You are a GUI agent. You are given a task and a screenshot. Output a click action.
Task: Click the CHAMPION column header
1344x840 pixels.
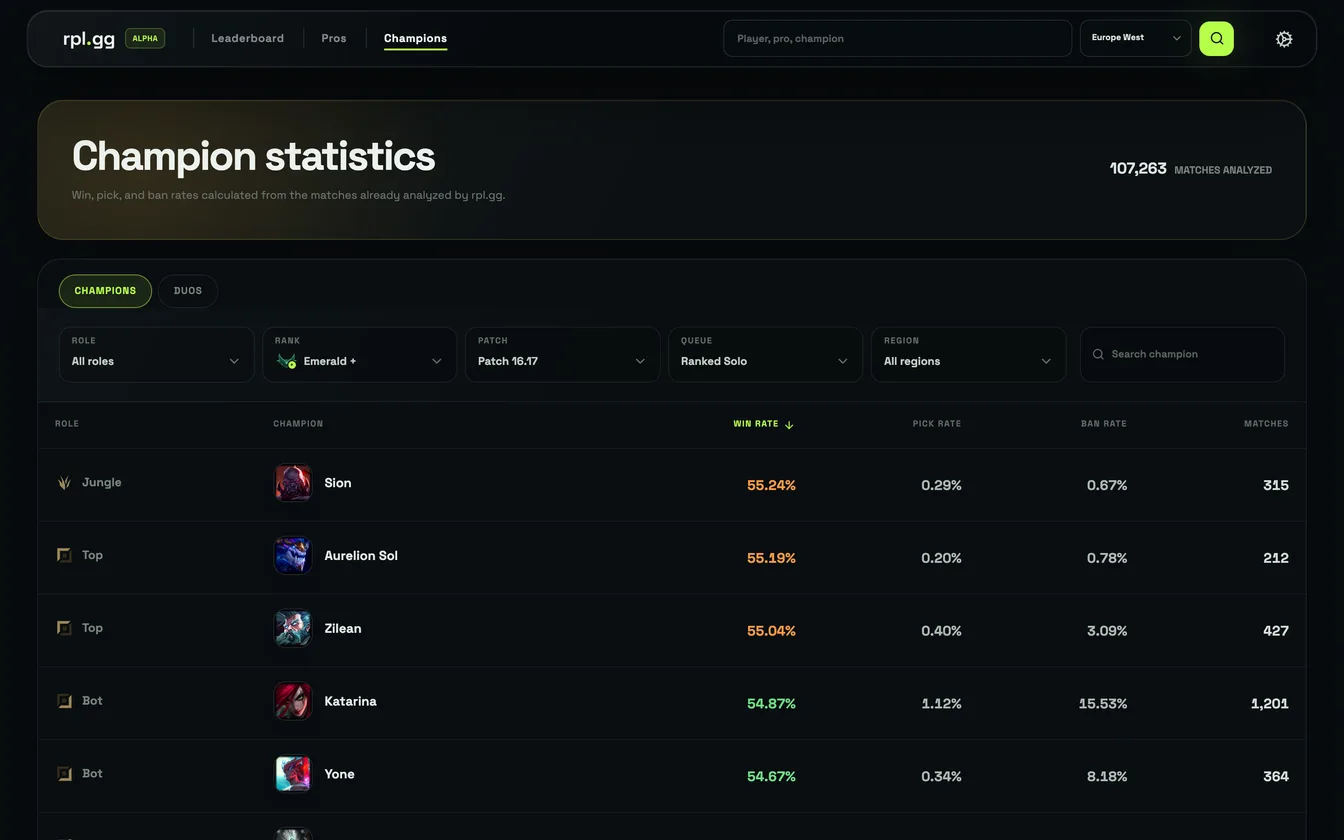[298, 424]
